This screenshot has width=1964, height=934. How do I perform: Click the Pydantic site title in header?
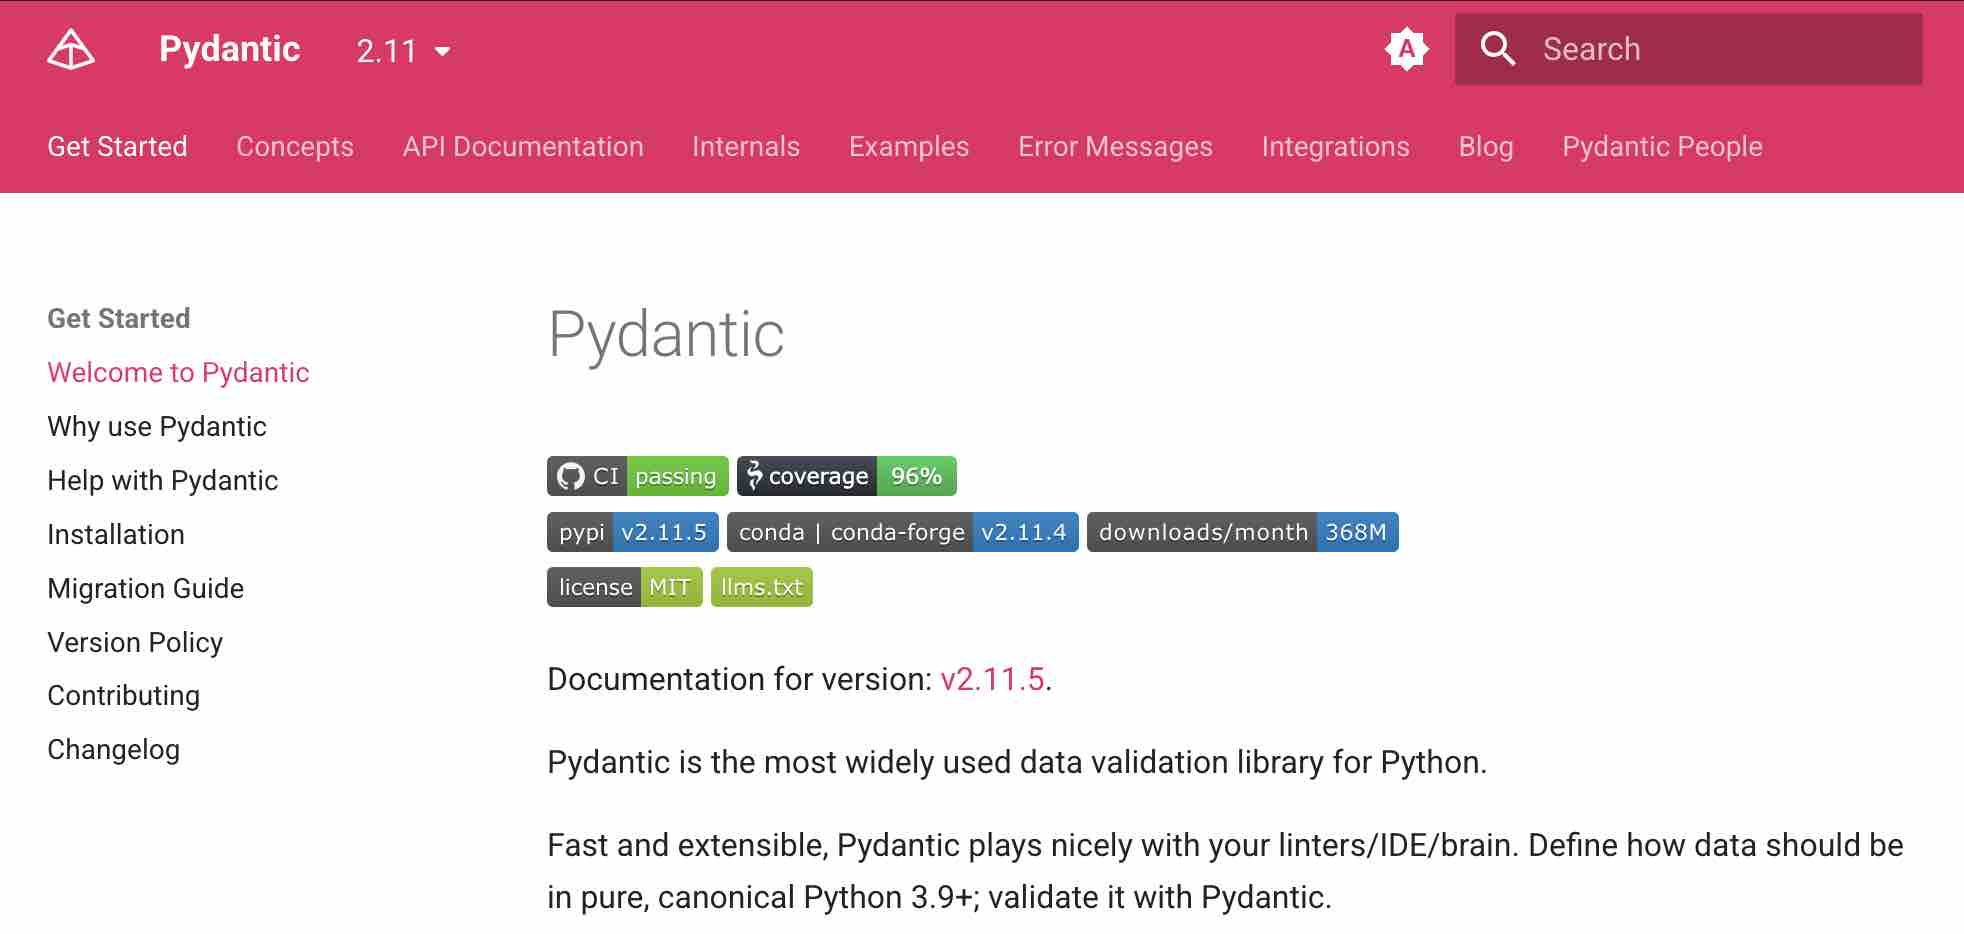(230, 49)
